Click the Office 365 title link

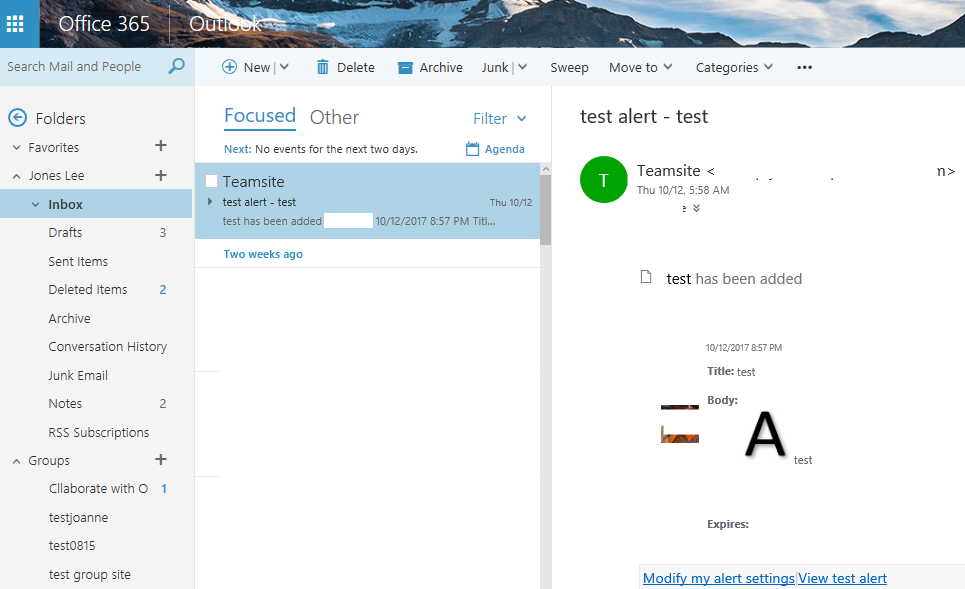click(x=104, y=24)
